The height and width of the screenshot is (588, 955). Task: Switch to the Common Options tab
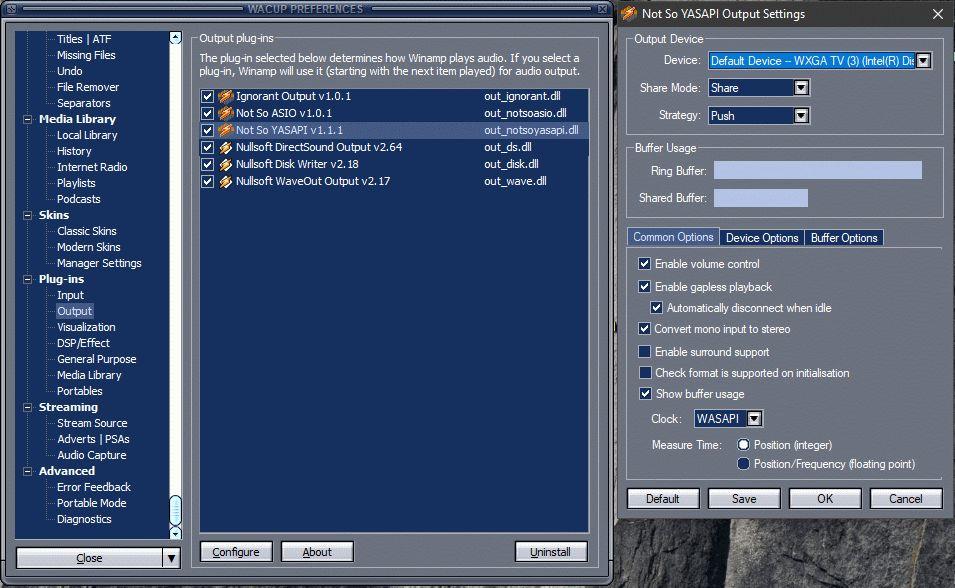click(x=673, y=237)
